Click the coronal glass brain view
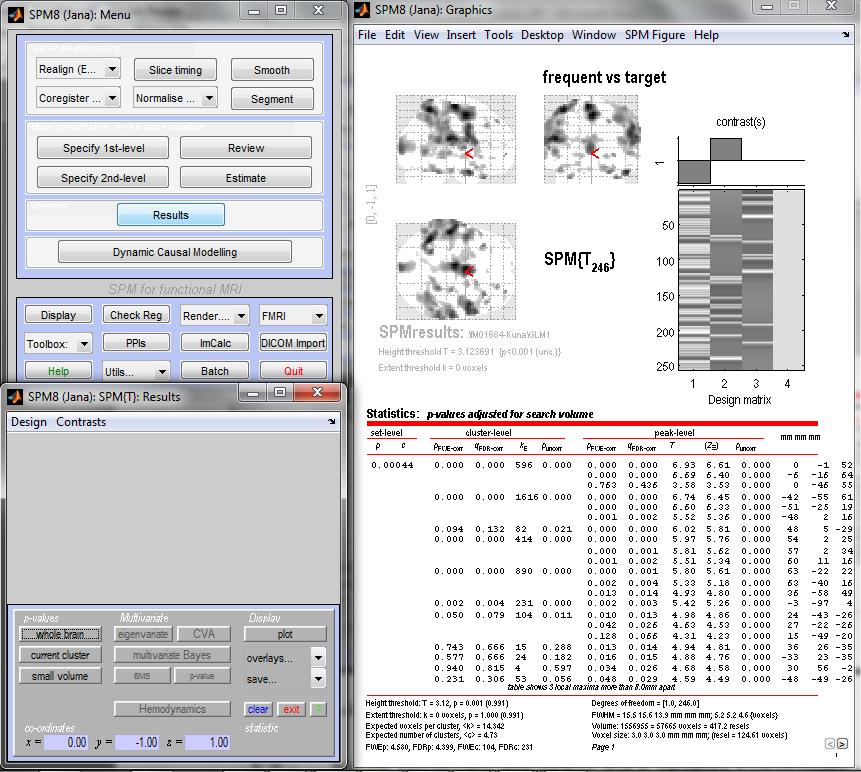 (x=591, y=139)
